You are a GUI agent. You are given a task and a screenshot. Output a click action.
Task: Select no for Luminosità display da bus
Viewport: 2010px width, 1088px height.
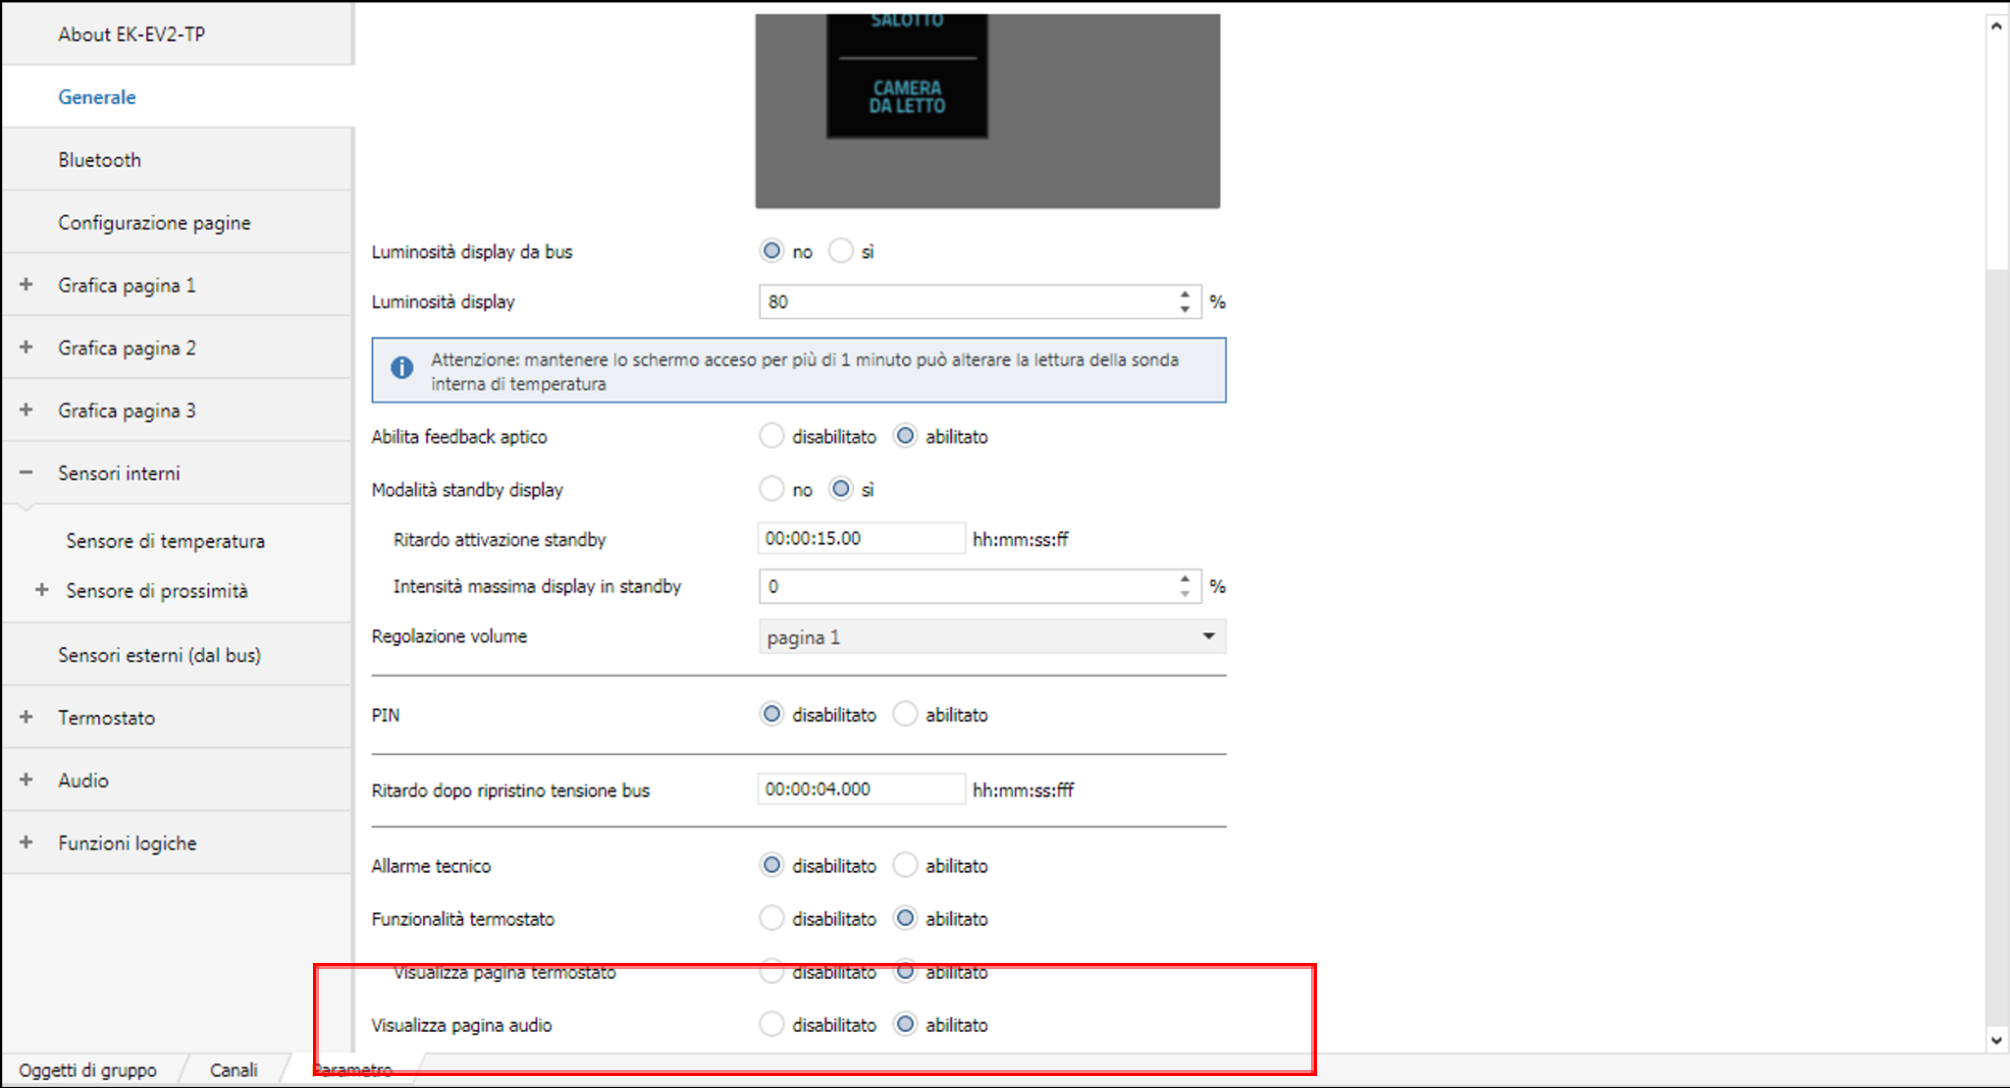(771, 251)
